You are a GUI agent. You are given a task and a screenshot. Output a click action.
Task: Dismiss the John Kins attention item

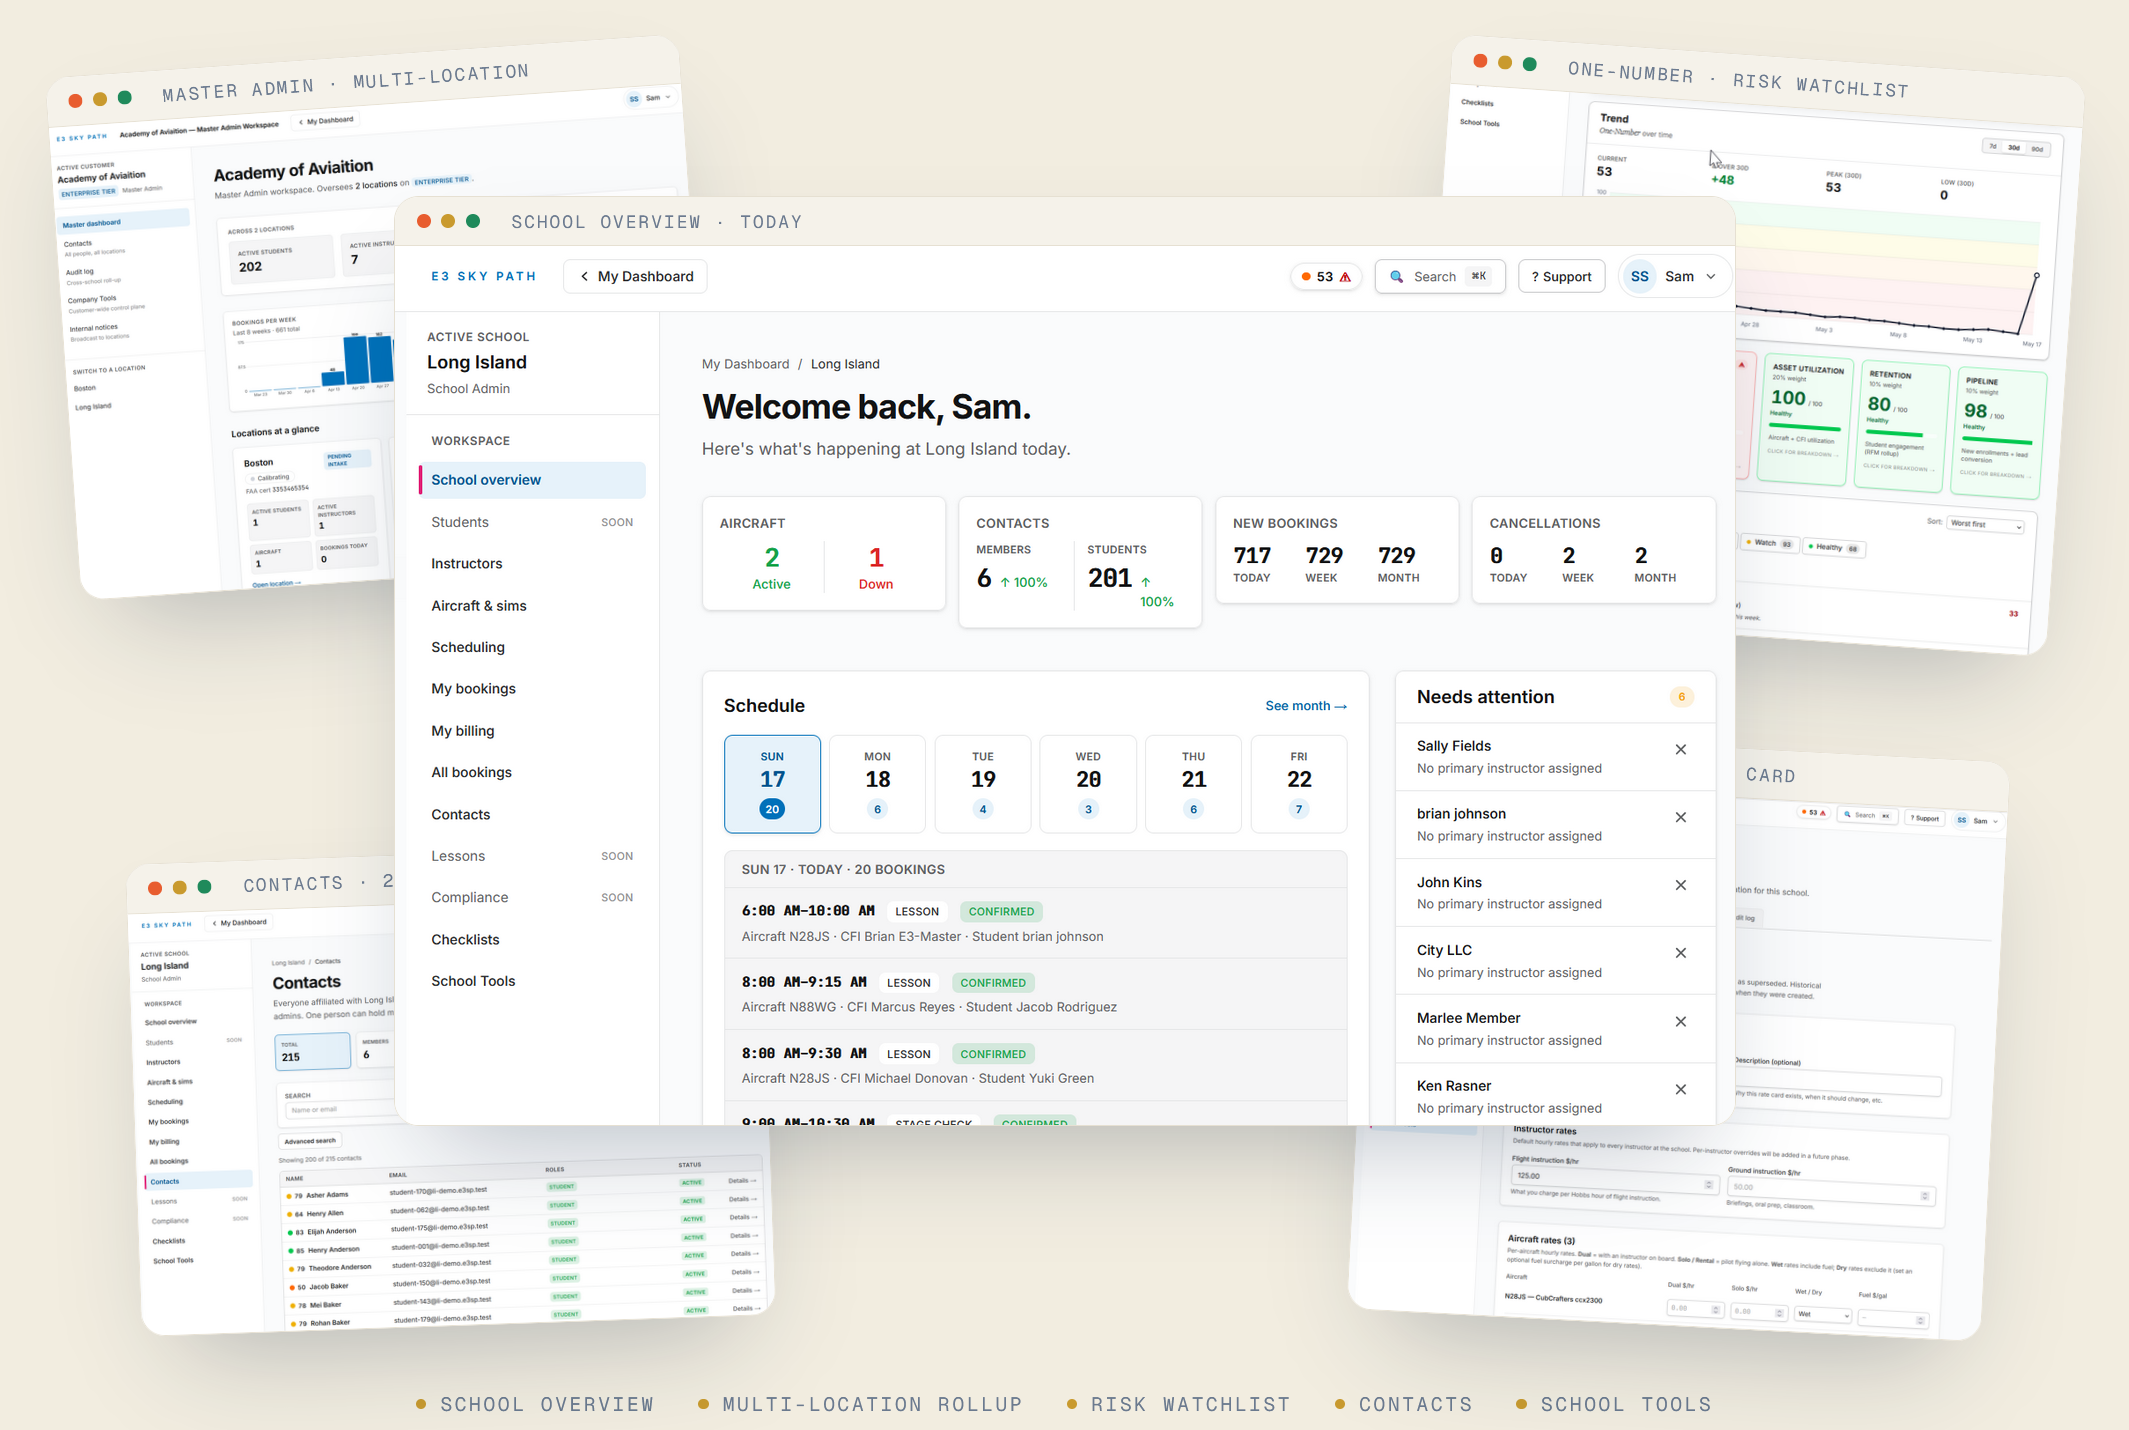click(1681, 886)
